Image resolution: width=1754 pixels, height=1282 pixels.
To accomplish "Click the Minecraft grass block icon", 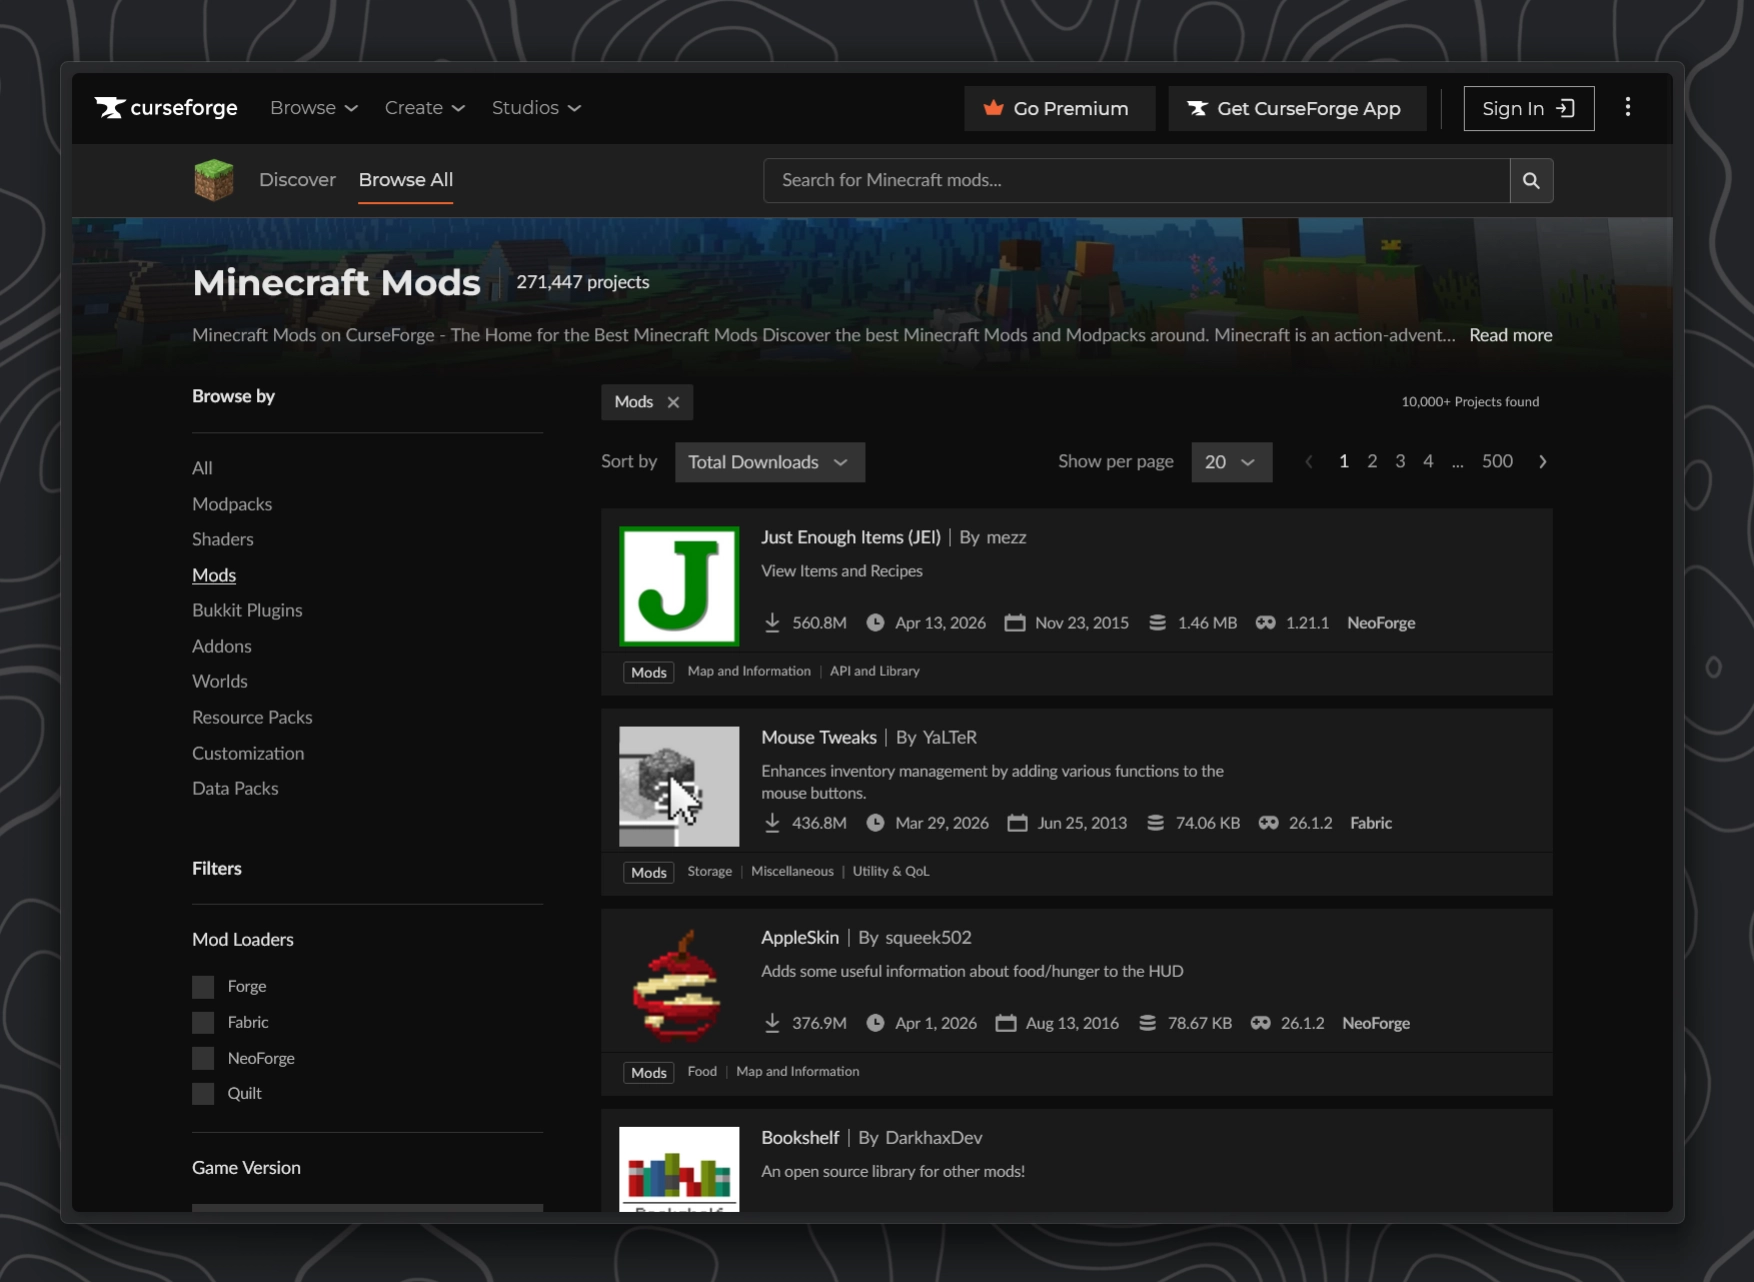I will [213, 181].
